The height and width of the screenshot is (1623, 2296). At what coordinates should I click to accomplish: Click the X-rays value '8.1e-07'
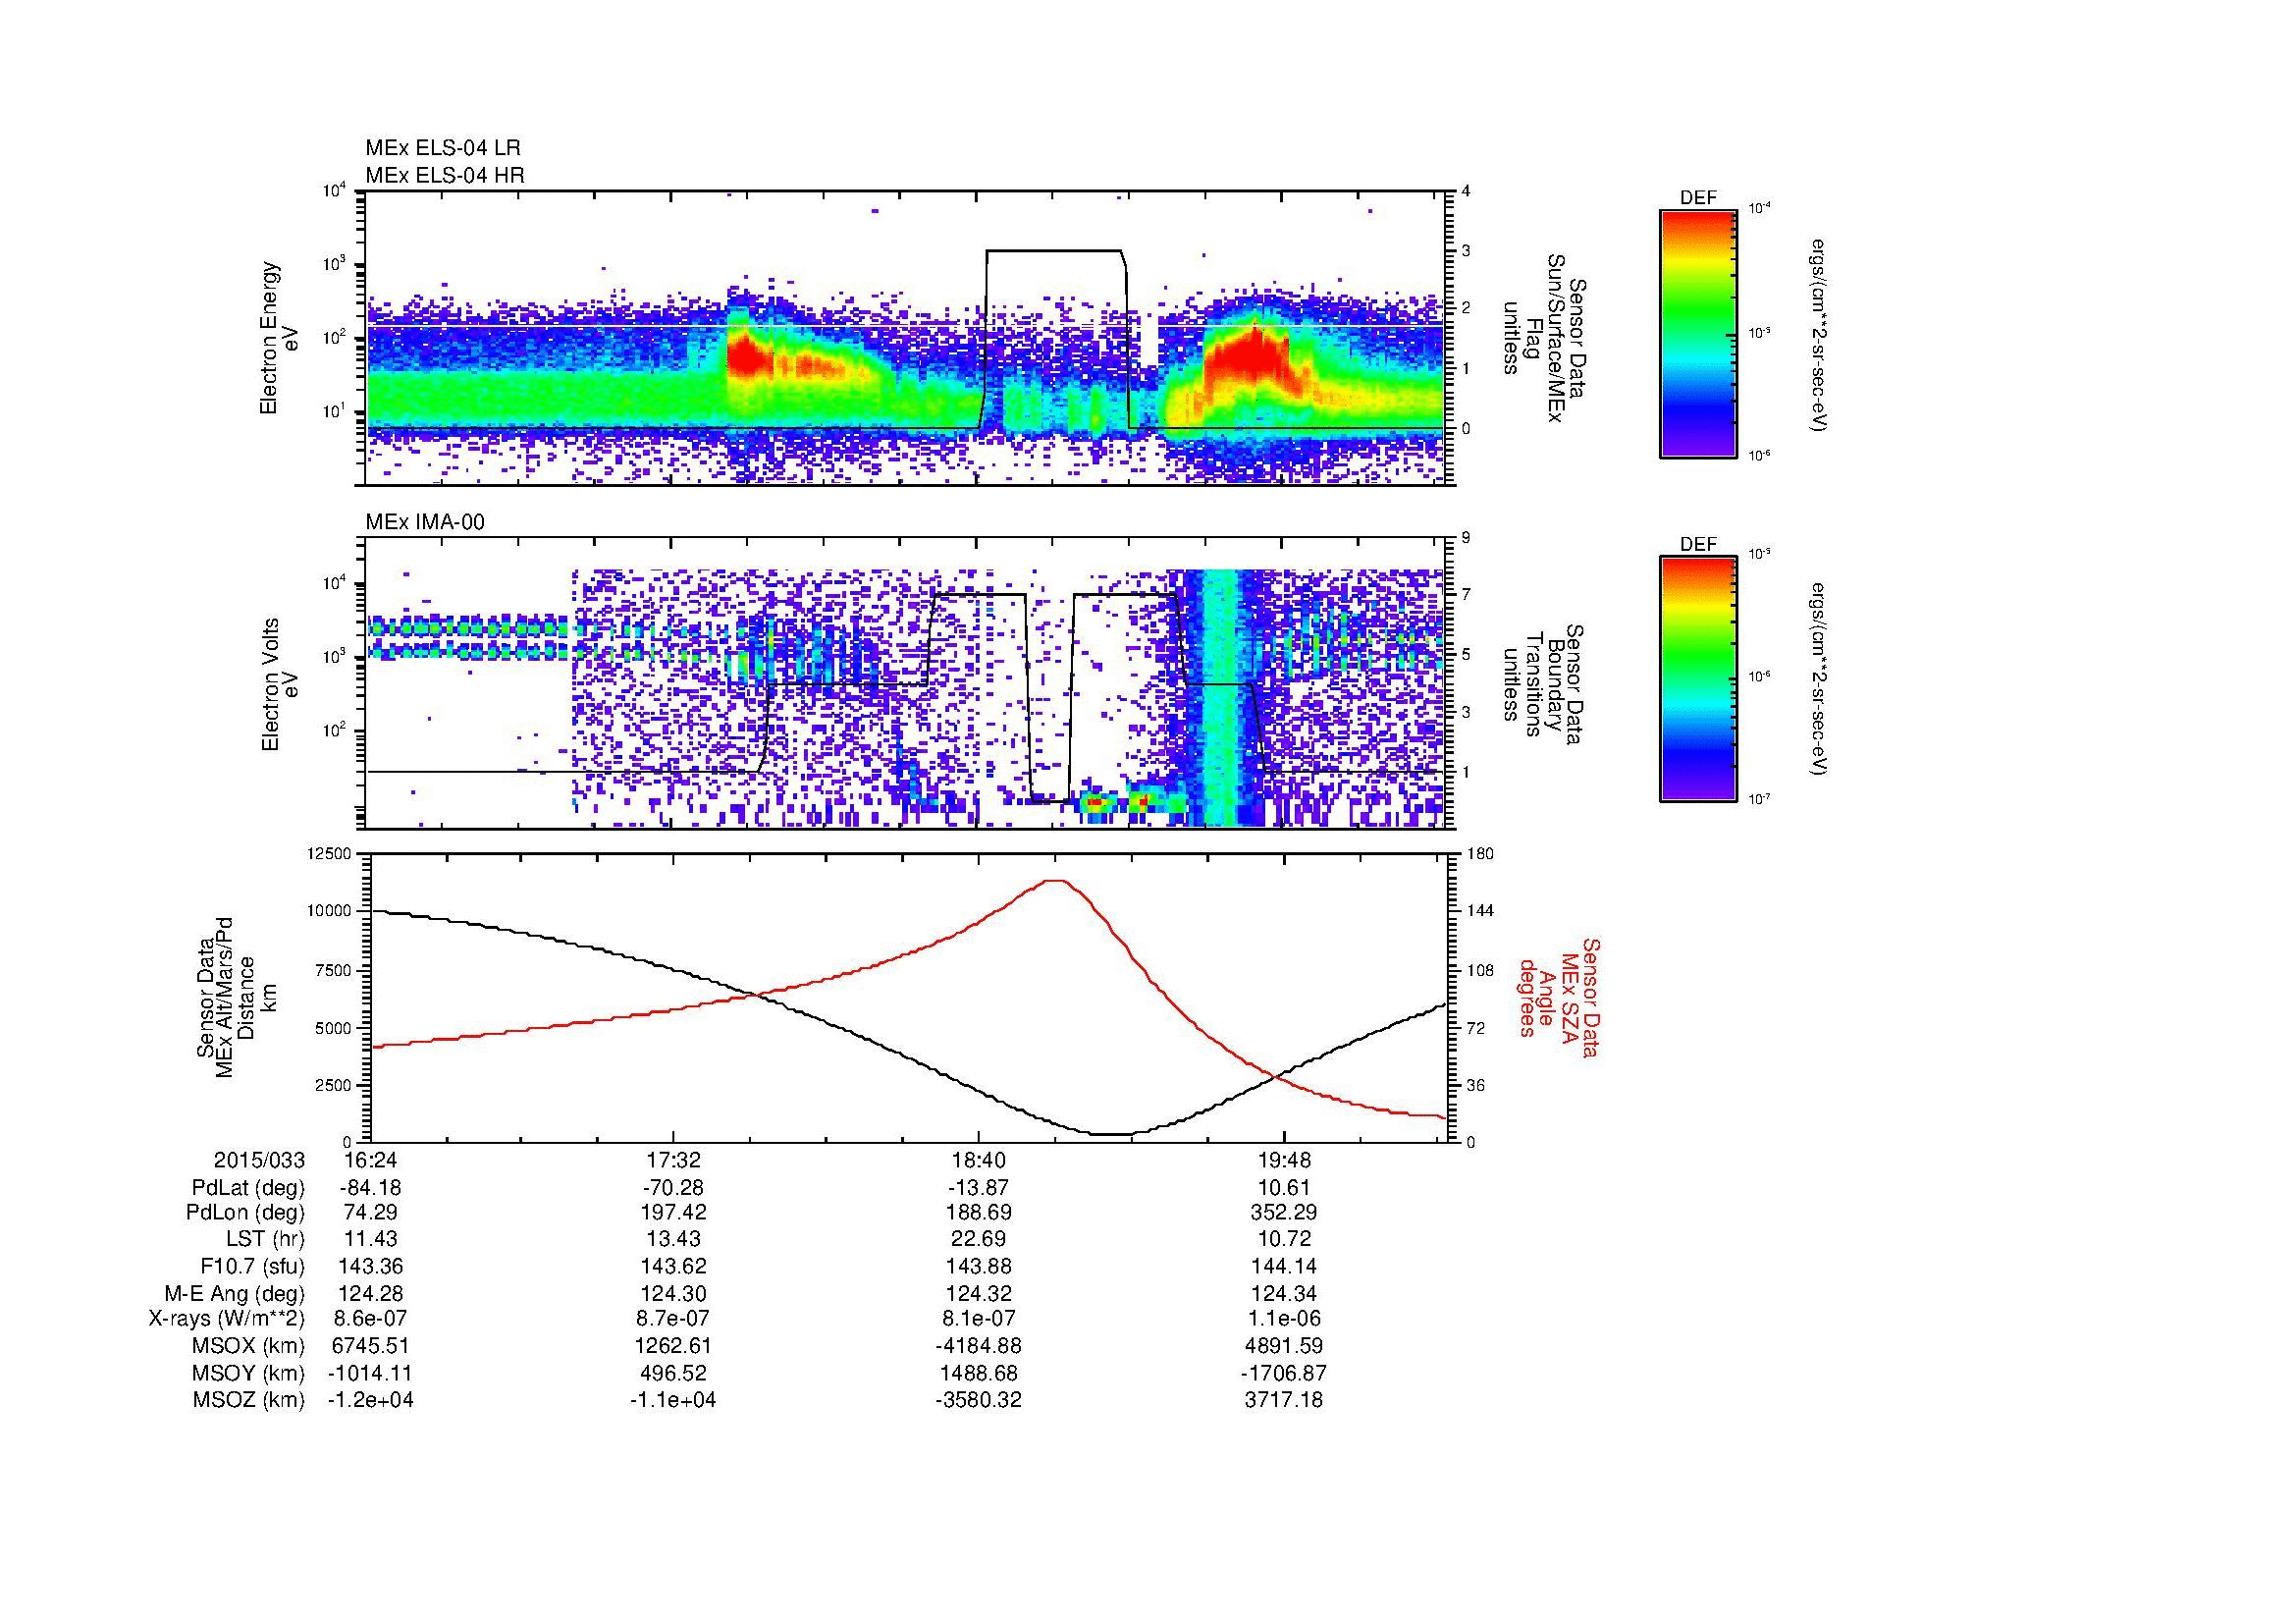pyautogui.click(x=978, y=1319)
